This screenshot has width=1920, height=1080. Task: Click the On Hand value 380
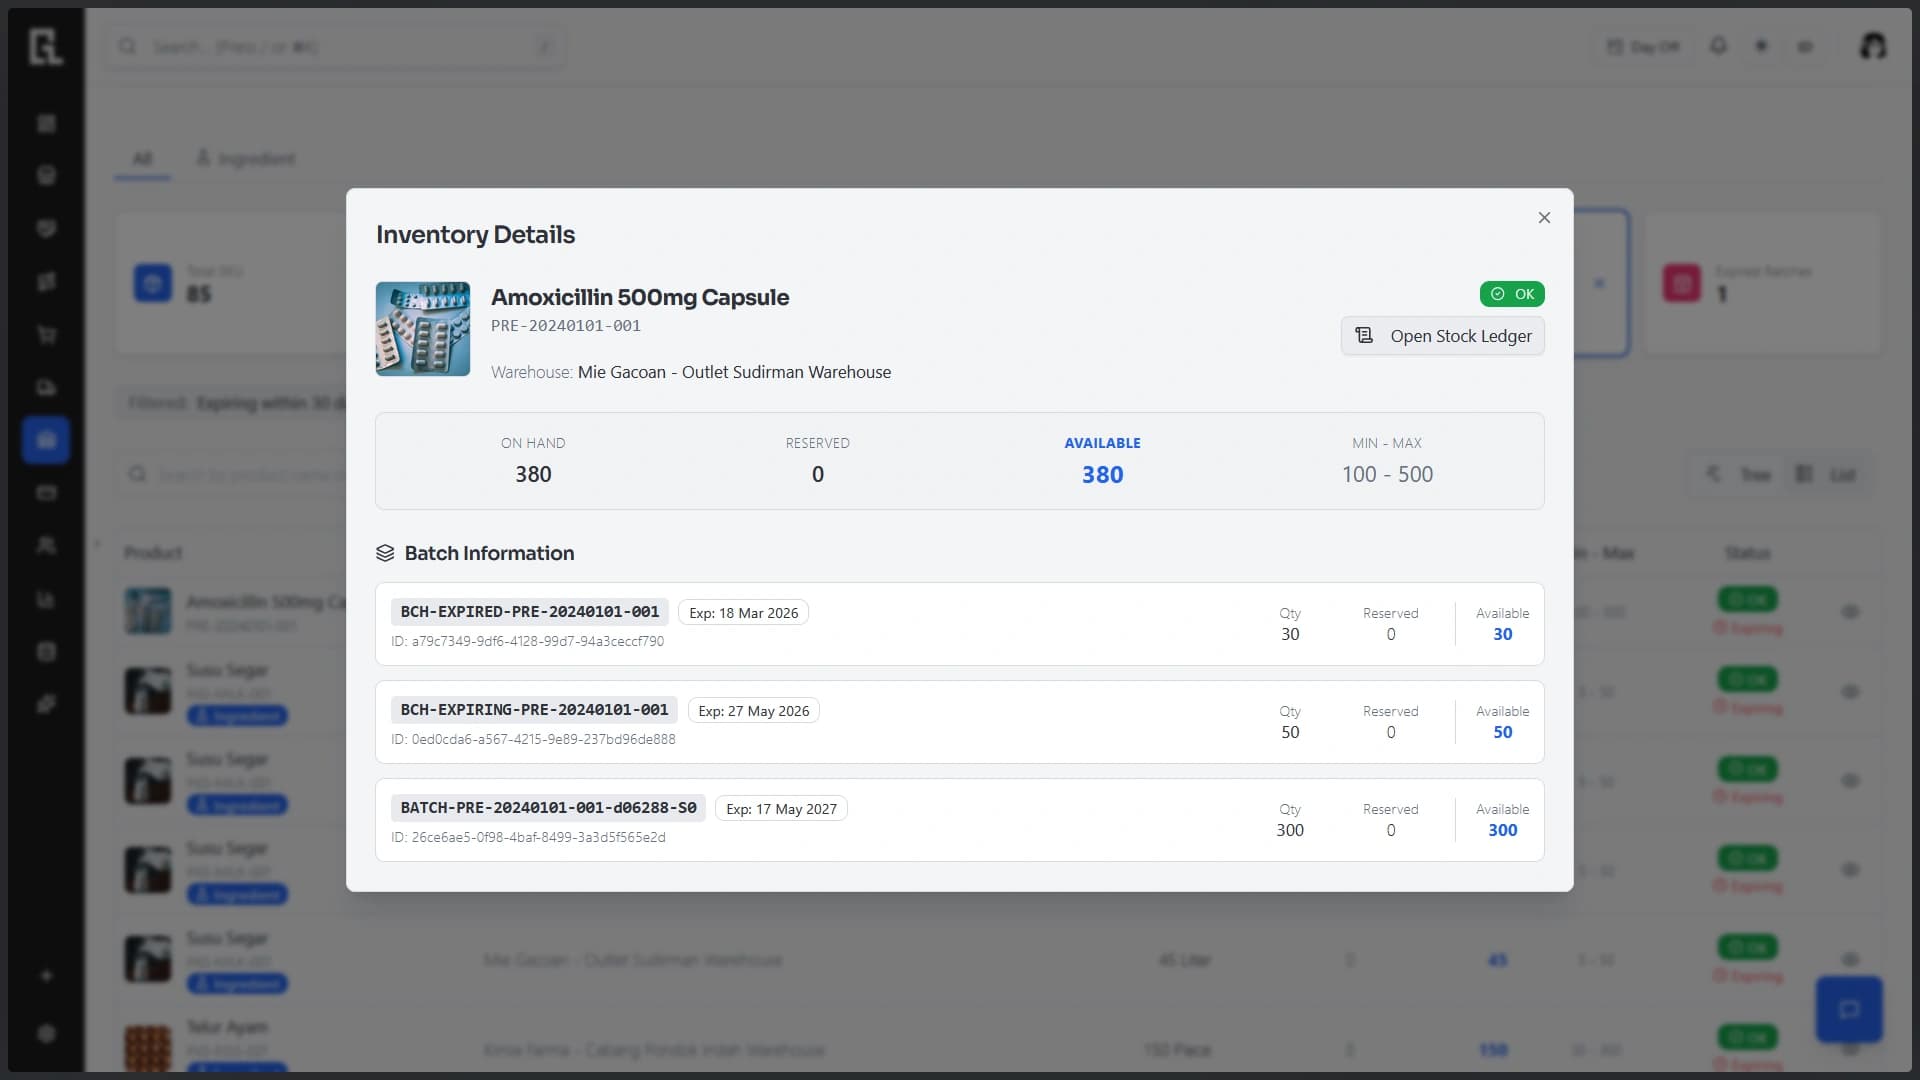[x=533, y=475]
